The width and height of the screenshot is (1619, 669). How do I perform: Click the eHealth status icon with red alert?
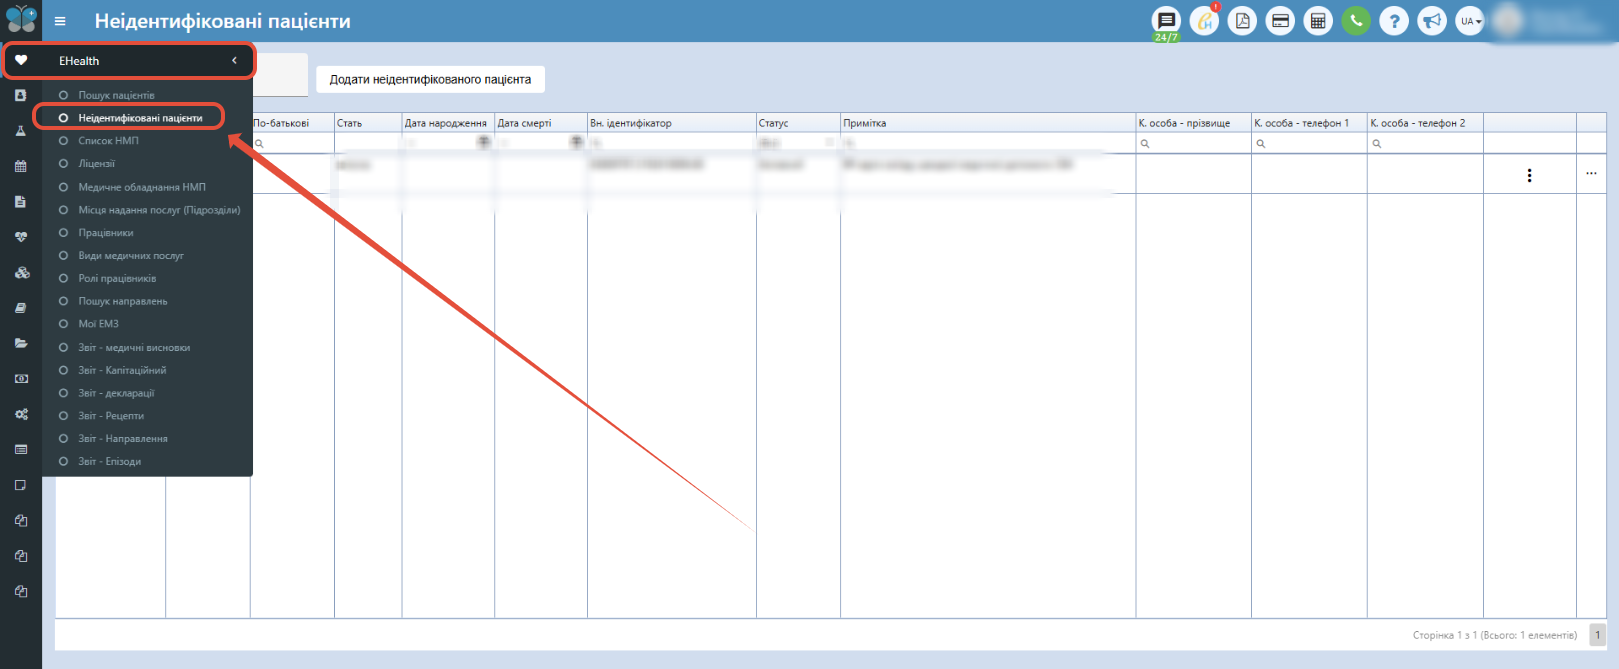pyautogui.click(x=1204, y=21)
